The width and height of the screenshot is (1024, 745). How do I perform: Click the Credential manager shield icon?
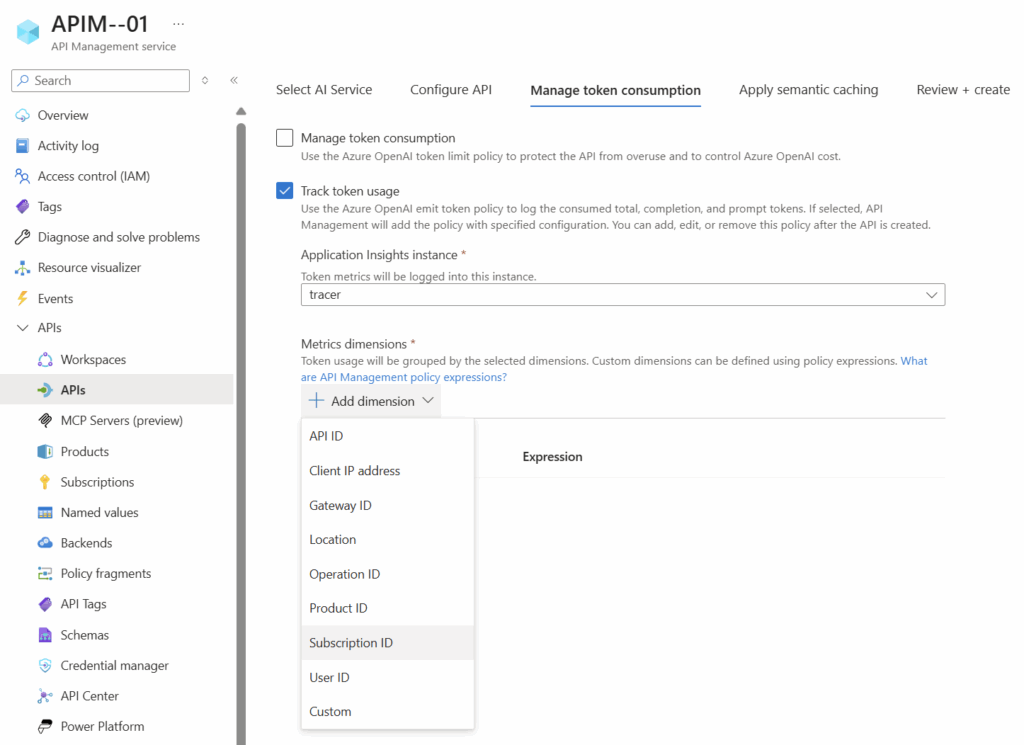[x=45, y=666]
